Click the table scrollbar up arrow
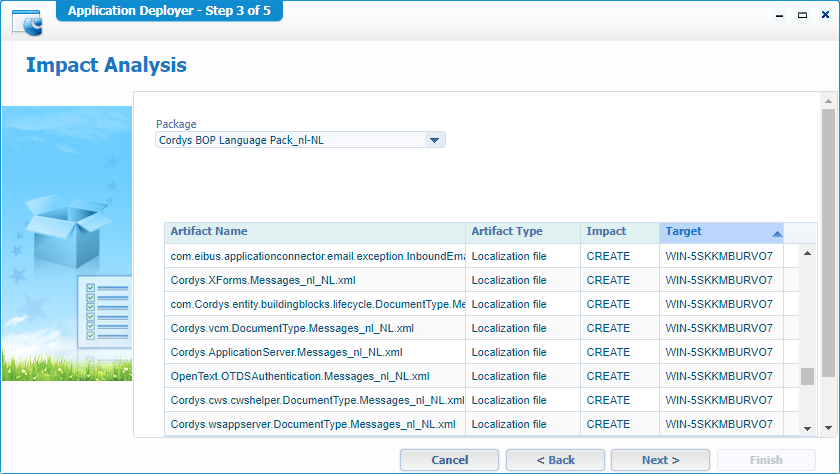840x474 pixels. (807, 253)
